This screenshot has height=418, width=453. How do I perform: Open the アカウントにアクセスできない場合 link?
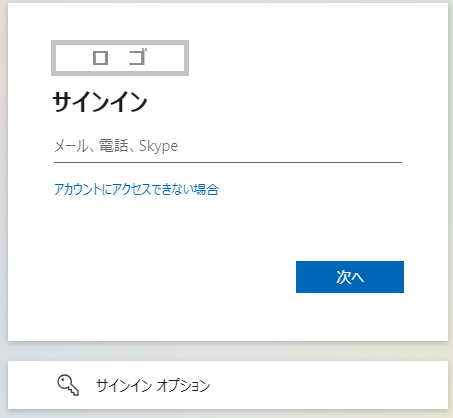[x=137, y=189]
